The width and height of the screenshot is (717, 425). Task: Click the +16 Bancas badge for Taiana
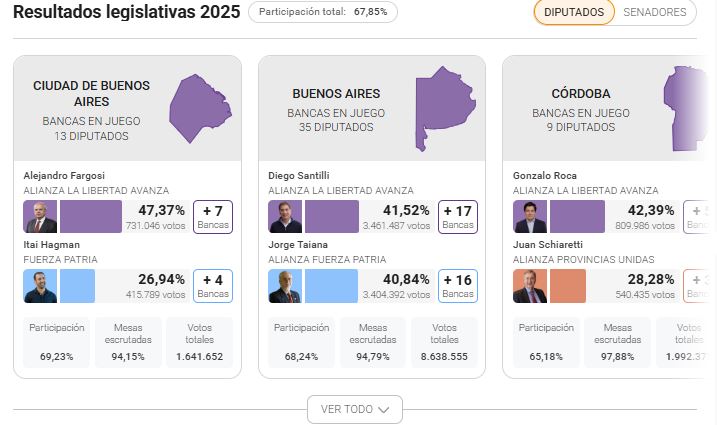[x=458, y=286]
